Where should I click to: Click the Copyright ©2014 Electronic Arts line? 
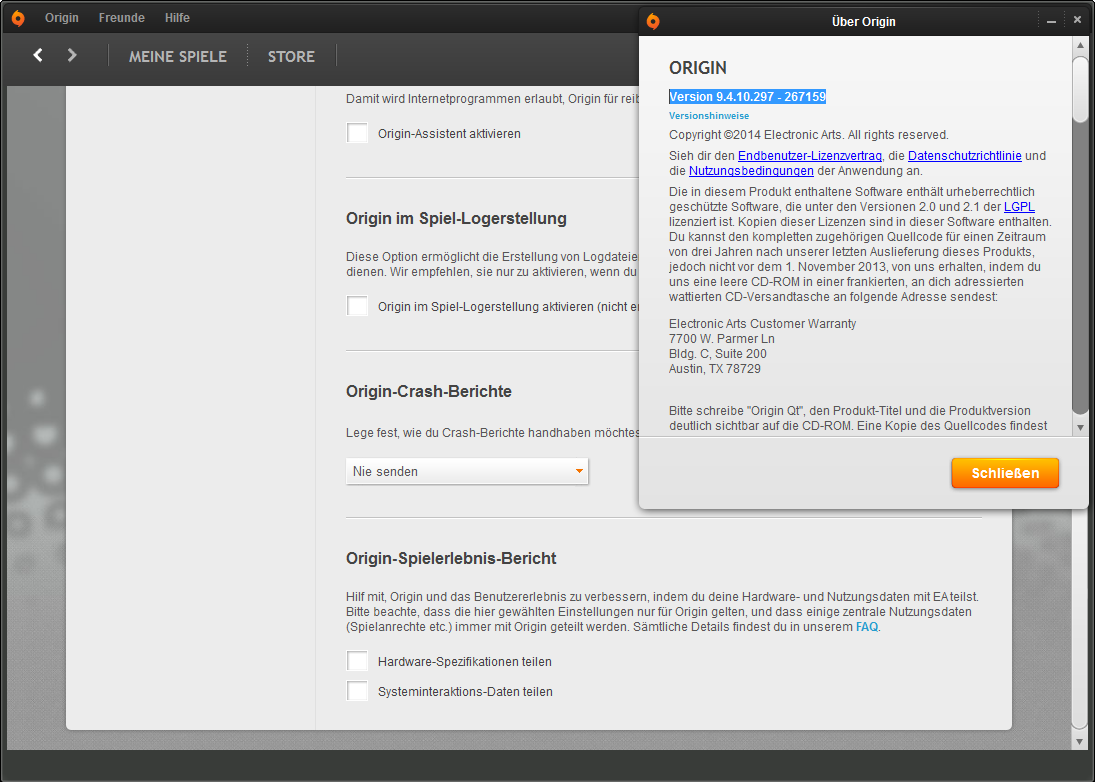point(809,135)
